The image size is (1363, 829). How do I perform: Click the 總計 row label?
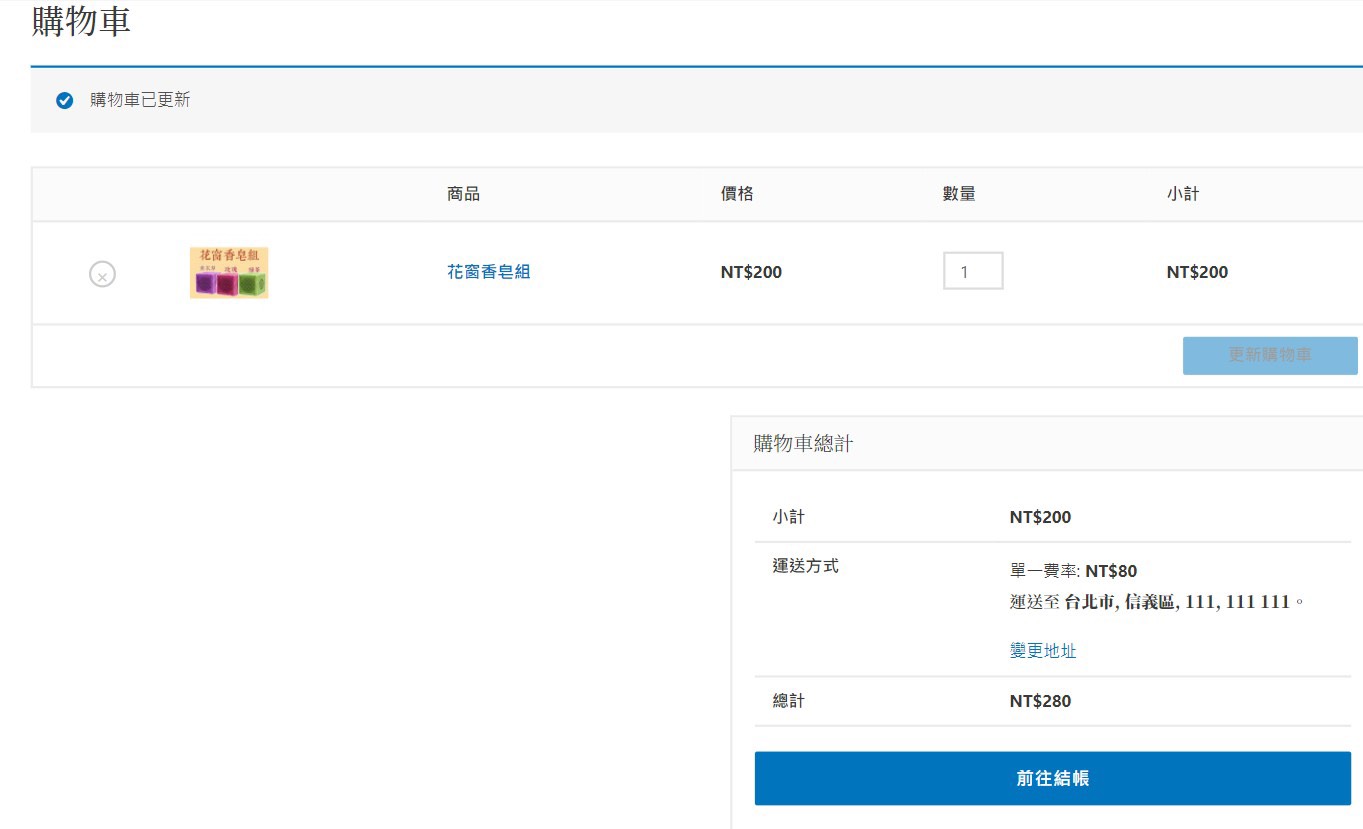(788, 702)
